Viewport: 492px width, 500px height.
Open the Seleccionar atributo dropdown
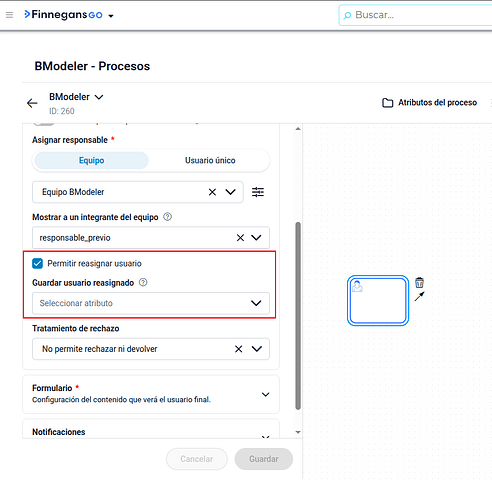click(151, 303)
